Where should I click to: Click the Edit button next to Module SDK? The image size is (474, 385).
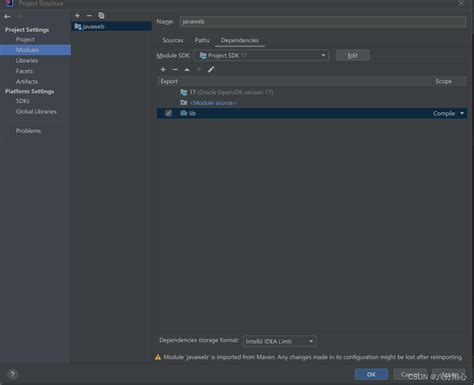352,55
